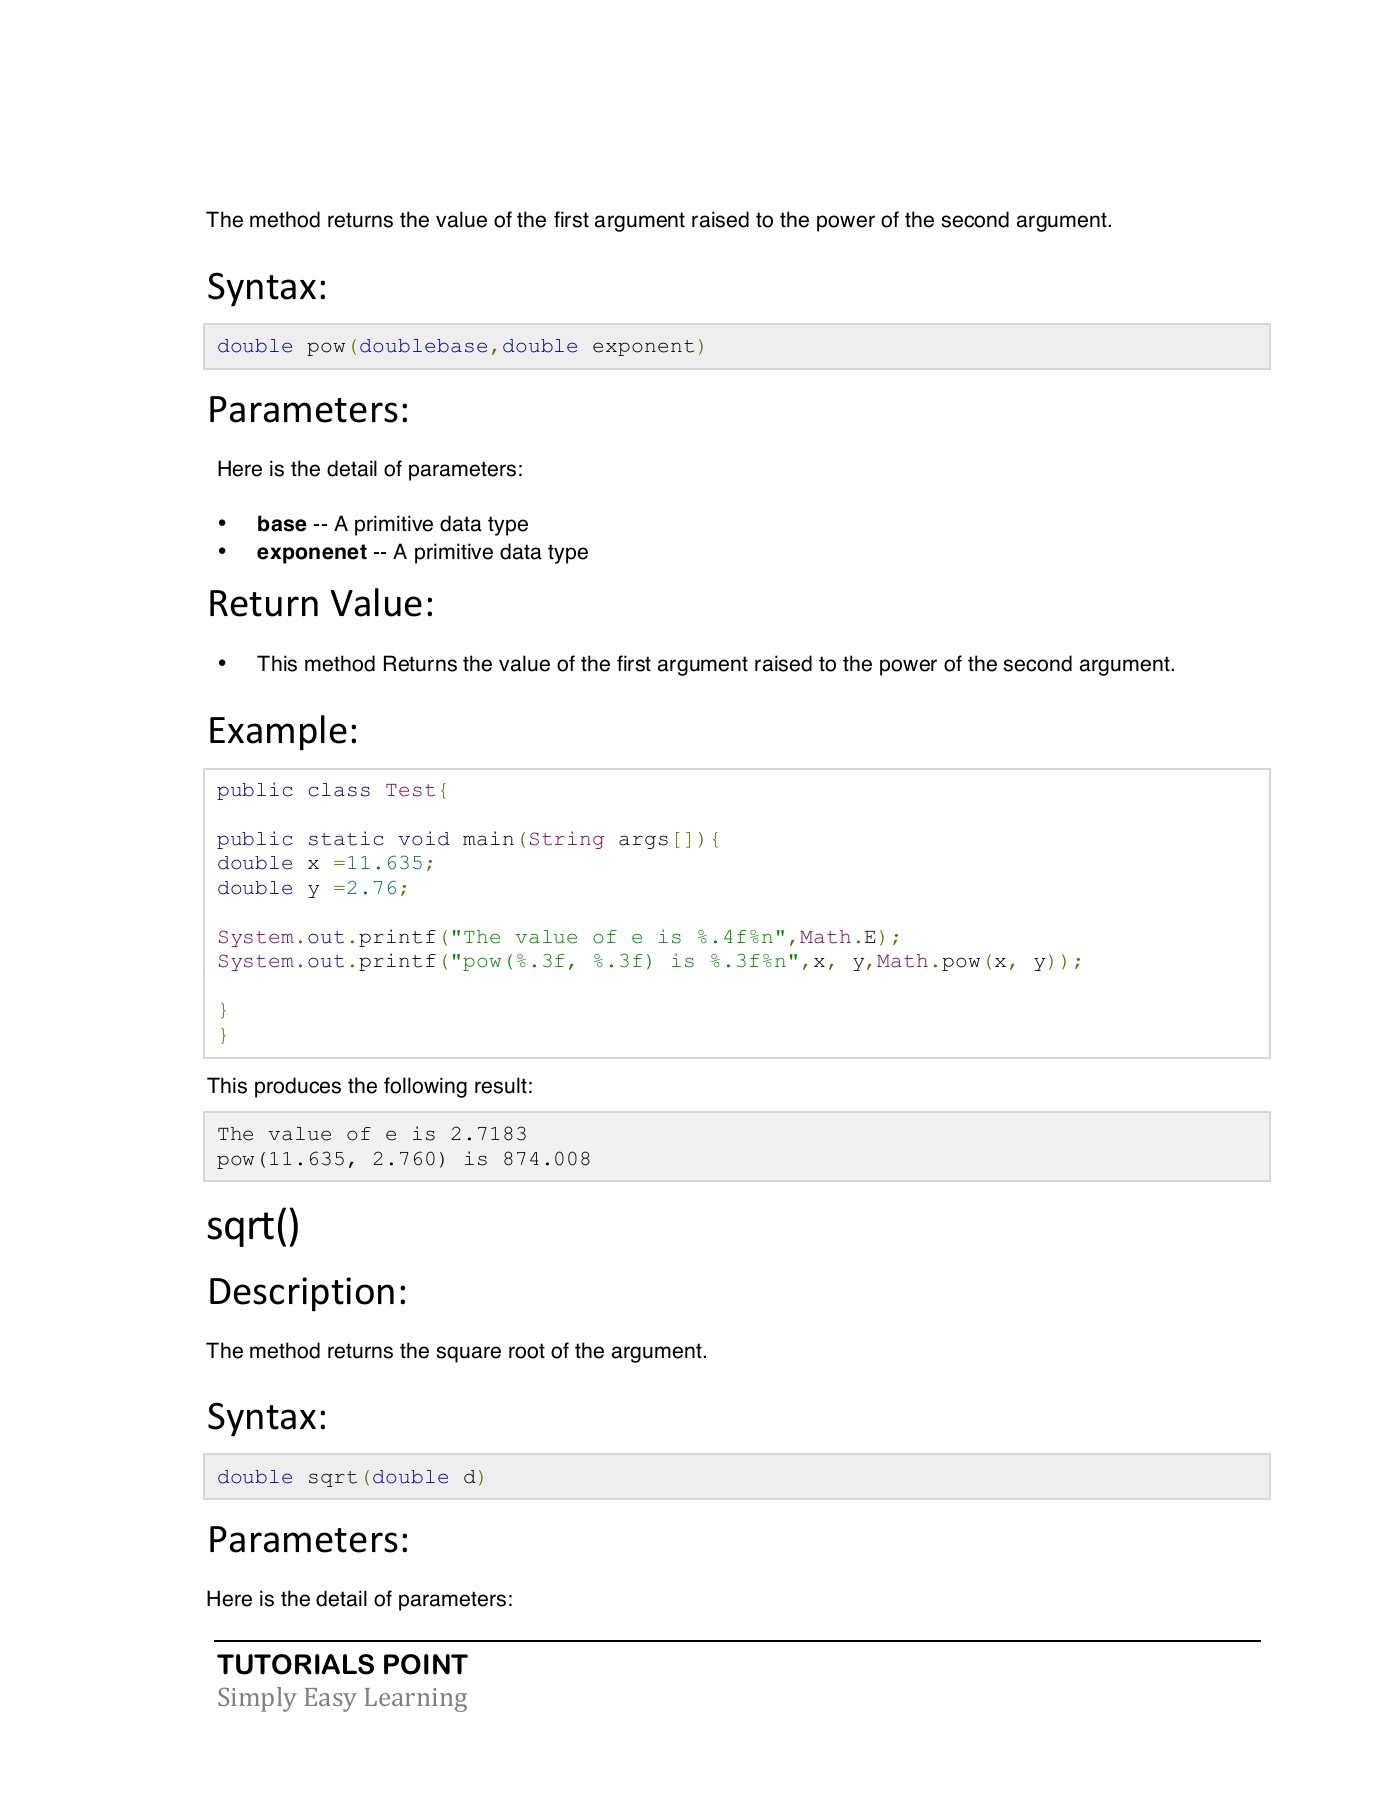Click the "Simply Easy Learning" footer tagline
This screenshot has height=1800, width=1391.
click(342, 1698)
